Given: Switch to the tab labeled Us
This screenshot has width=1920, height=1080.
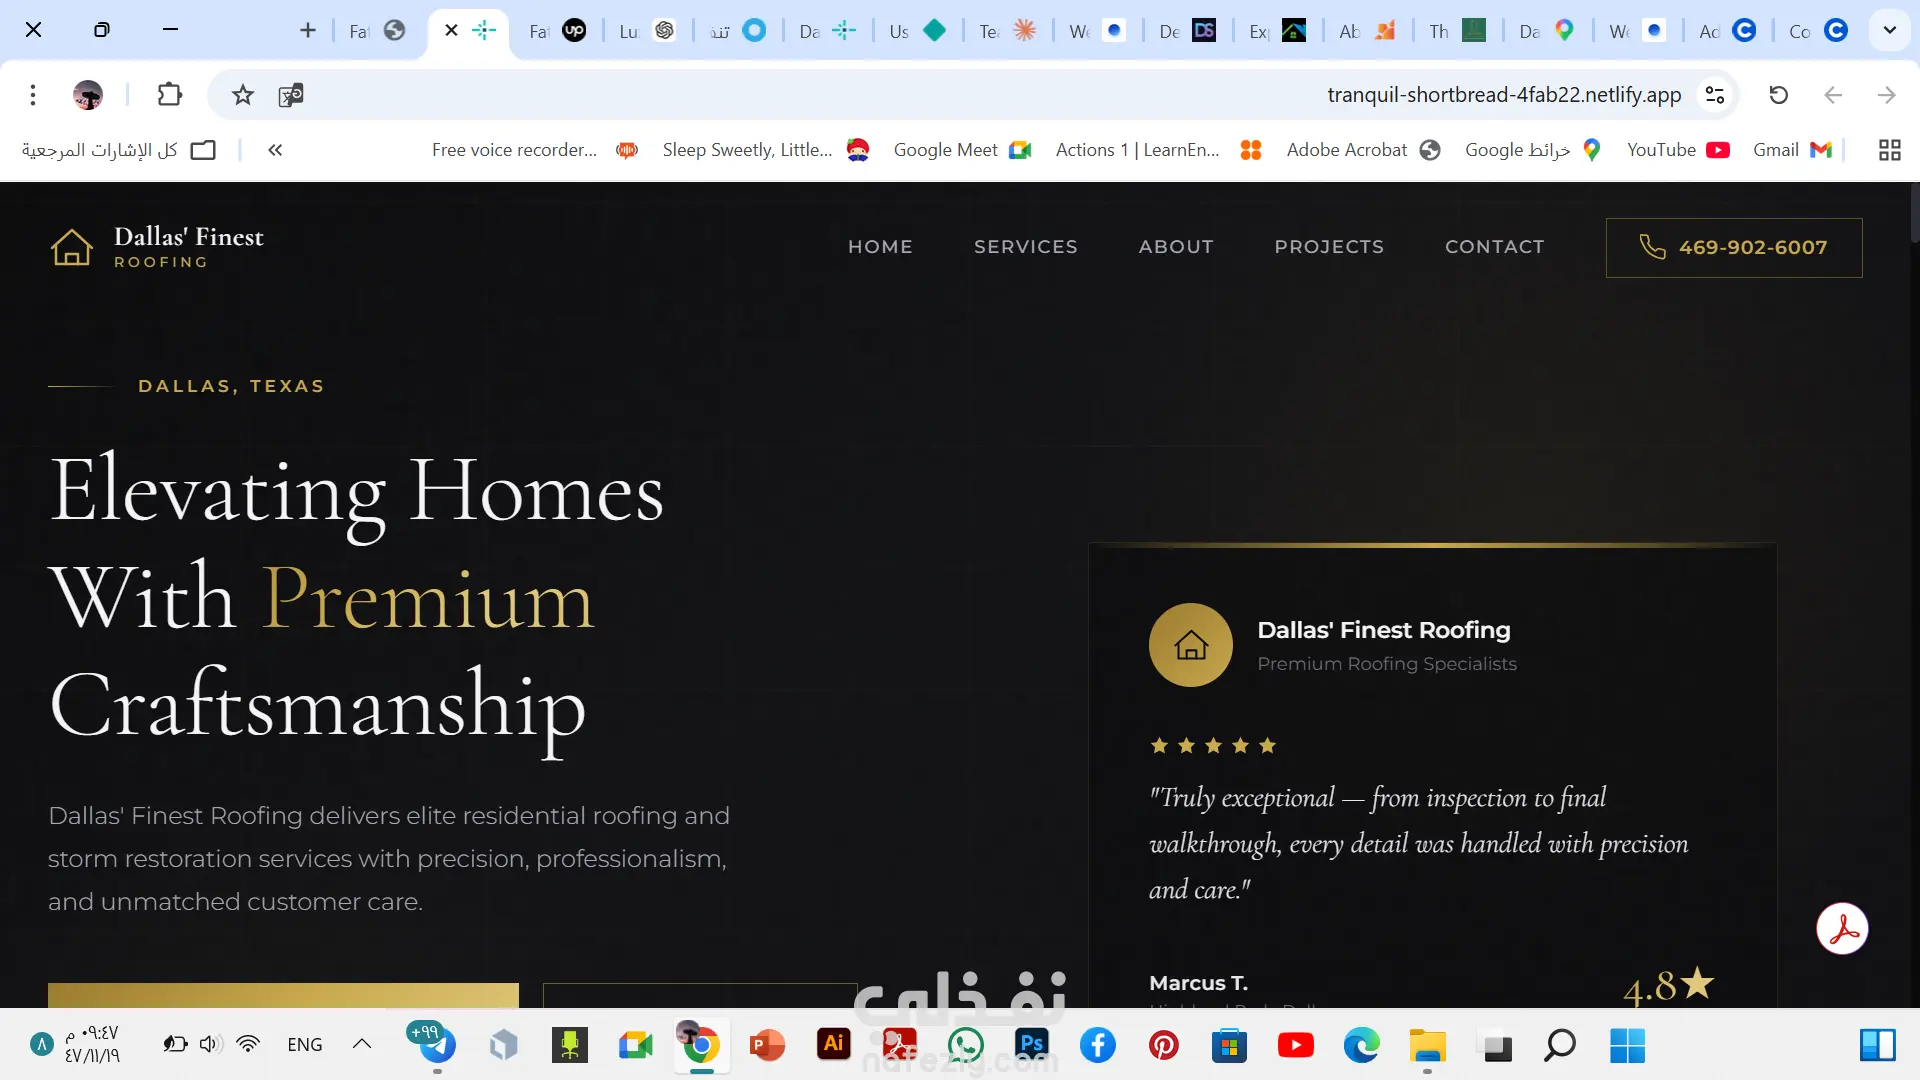Looking at the screenshot, I should point(916,31).
